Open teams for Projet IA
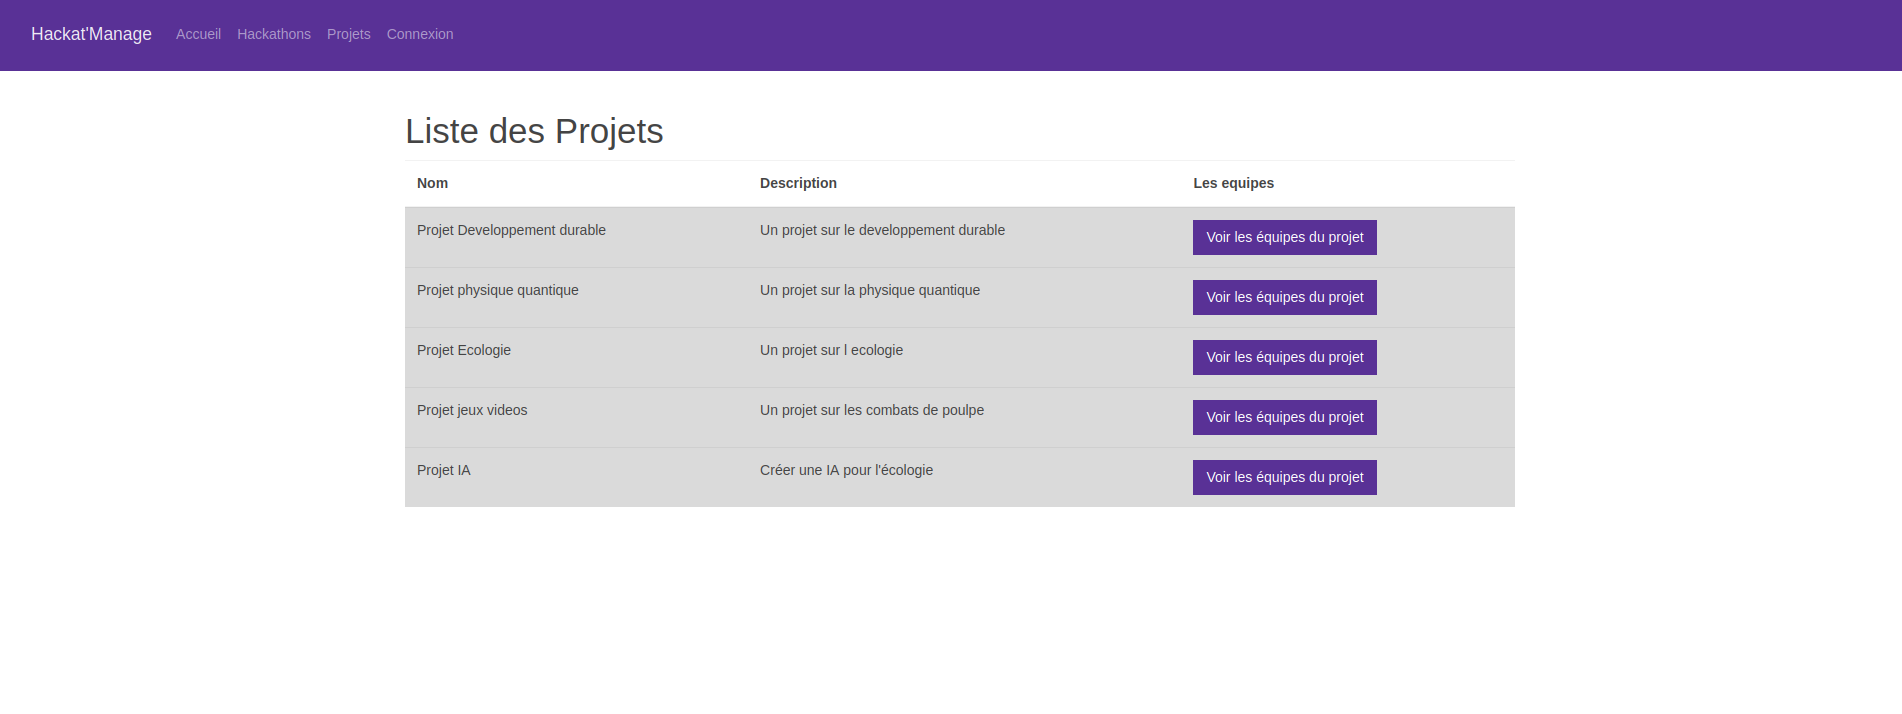Screen dimensions: 1902x714 click(x=1284, y=477)
